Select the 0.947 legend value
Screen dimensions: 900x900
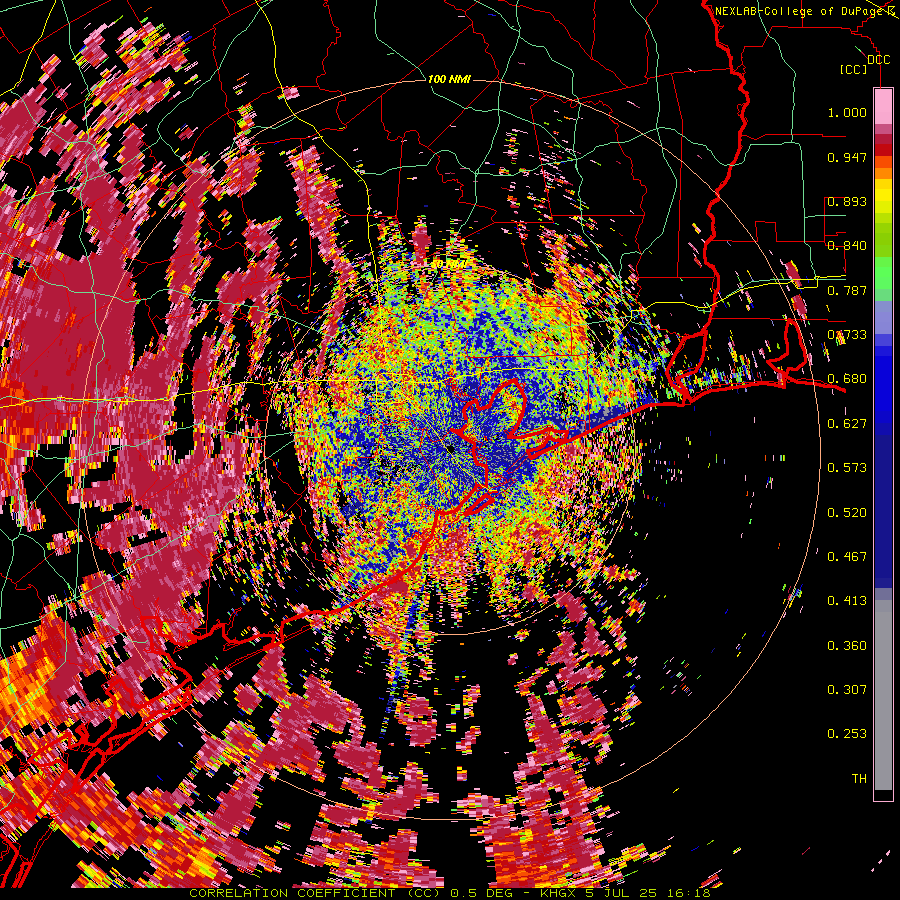[x=847, y=157]
